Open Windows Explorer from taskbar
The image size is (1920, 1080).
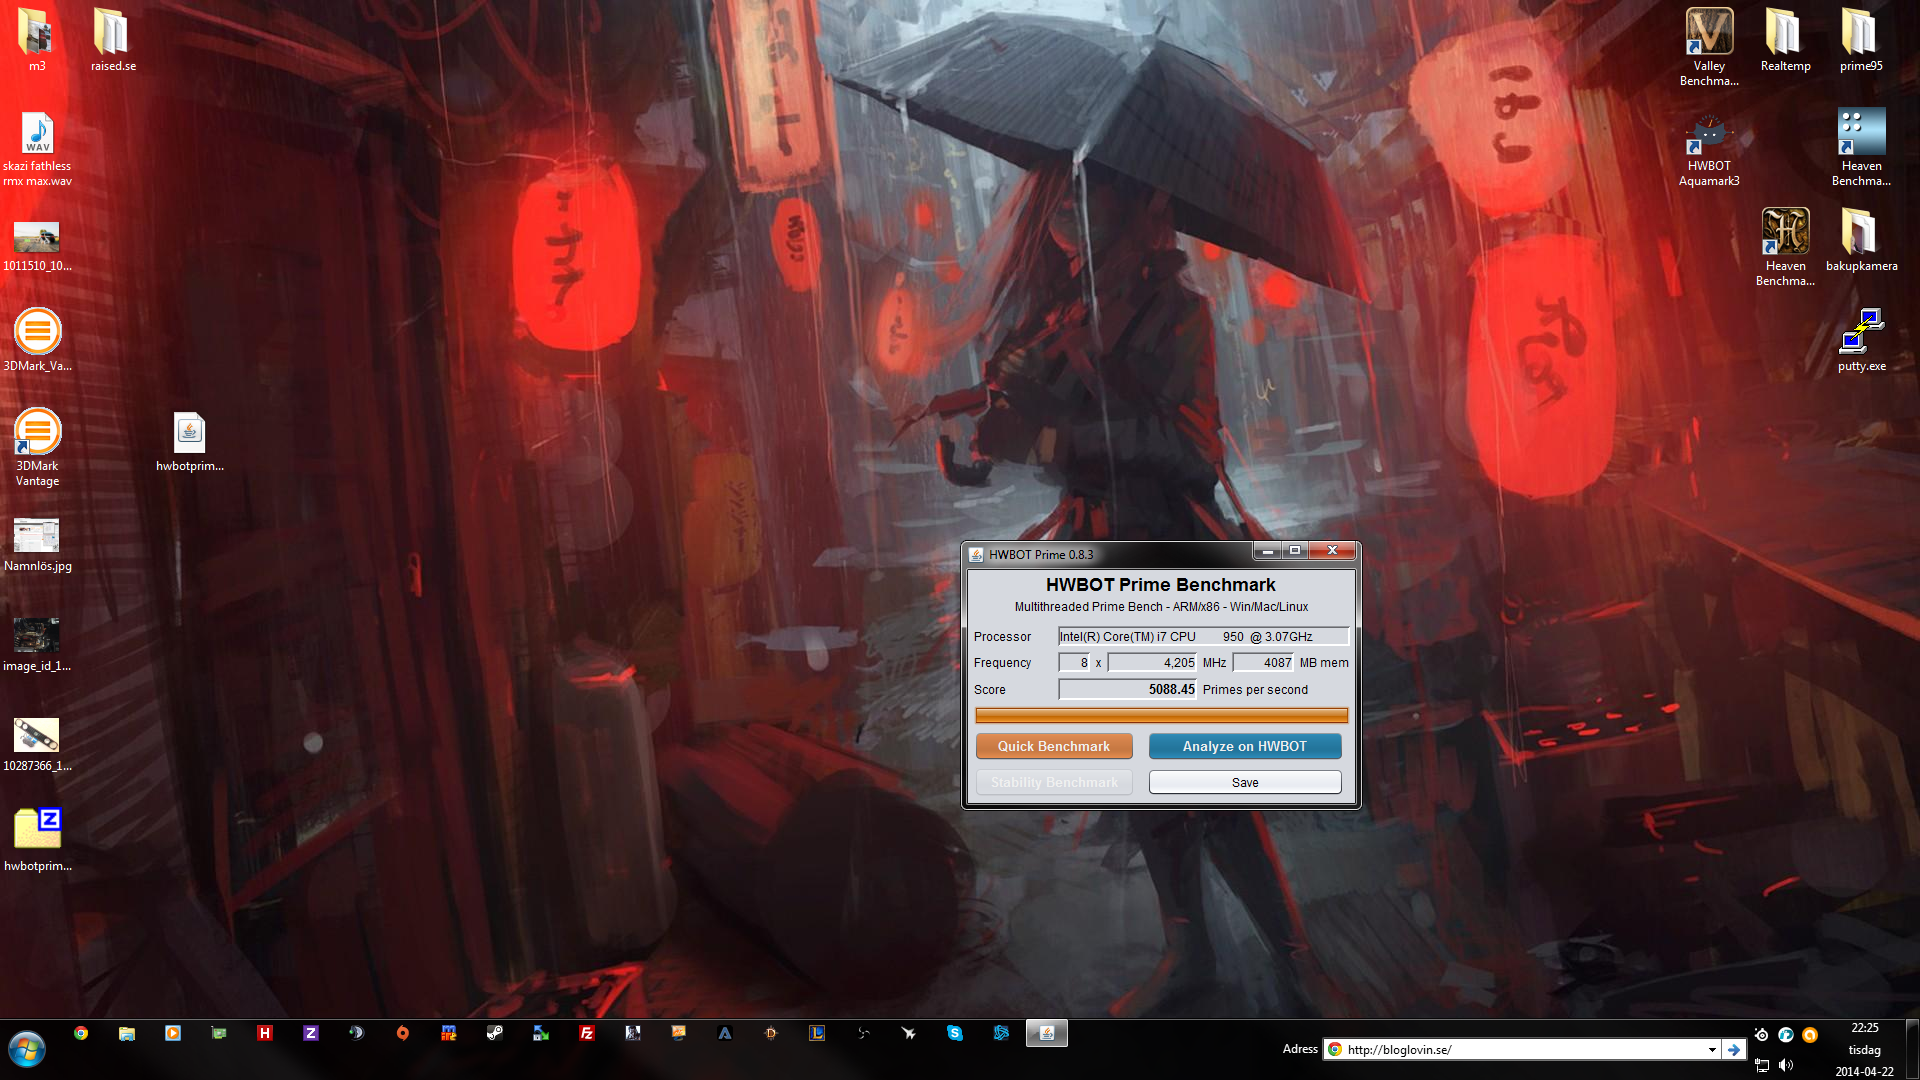[127, 1033]
